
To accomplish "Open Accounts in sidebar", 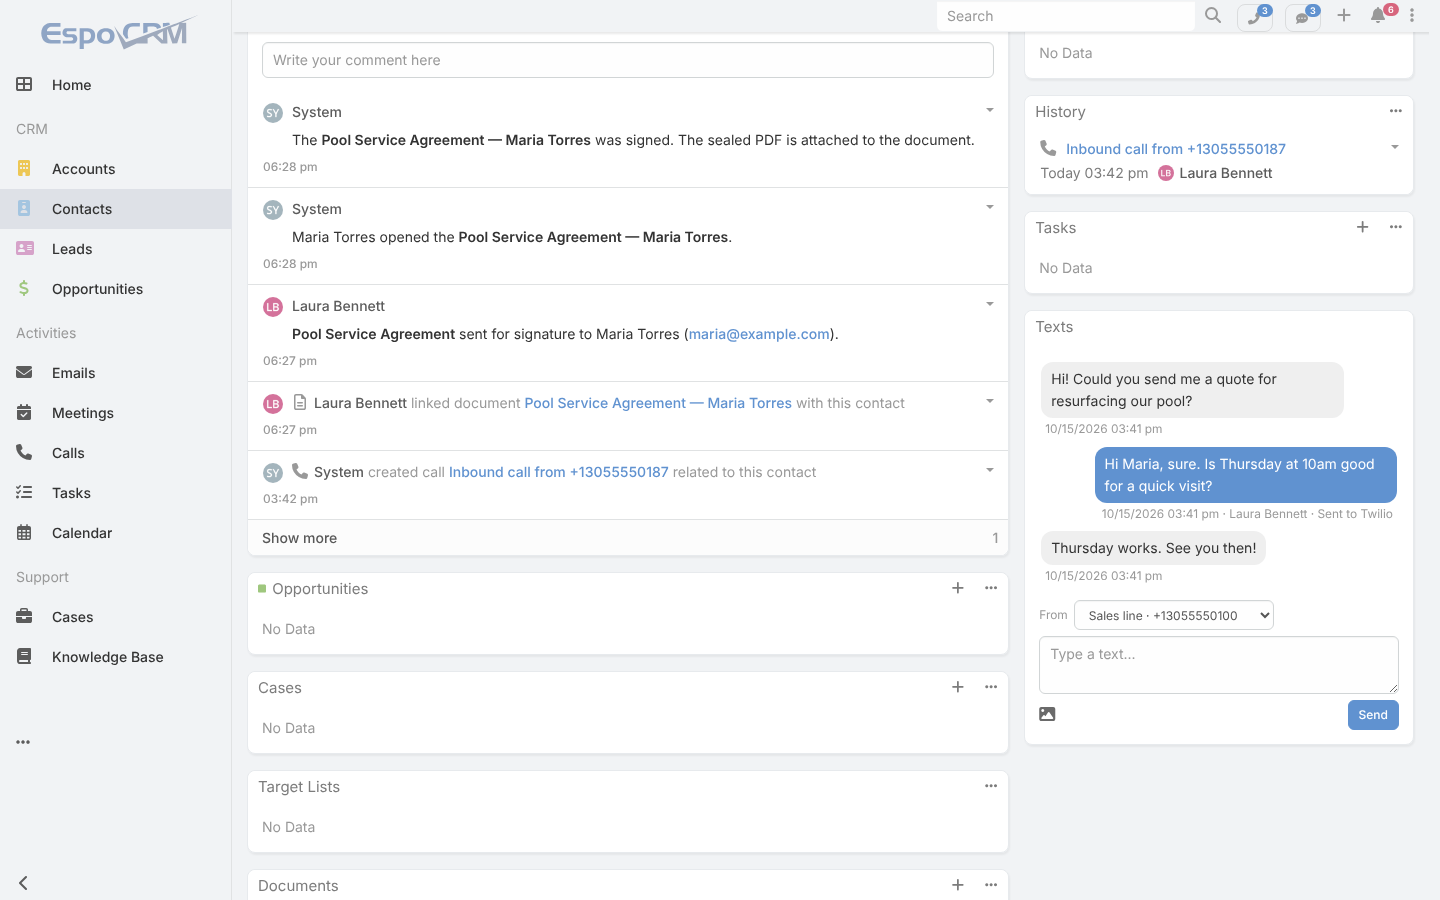I will pos(116,169).
